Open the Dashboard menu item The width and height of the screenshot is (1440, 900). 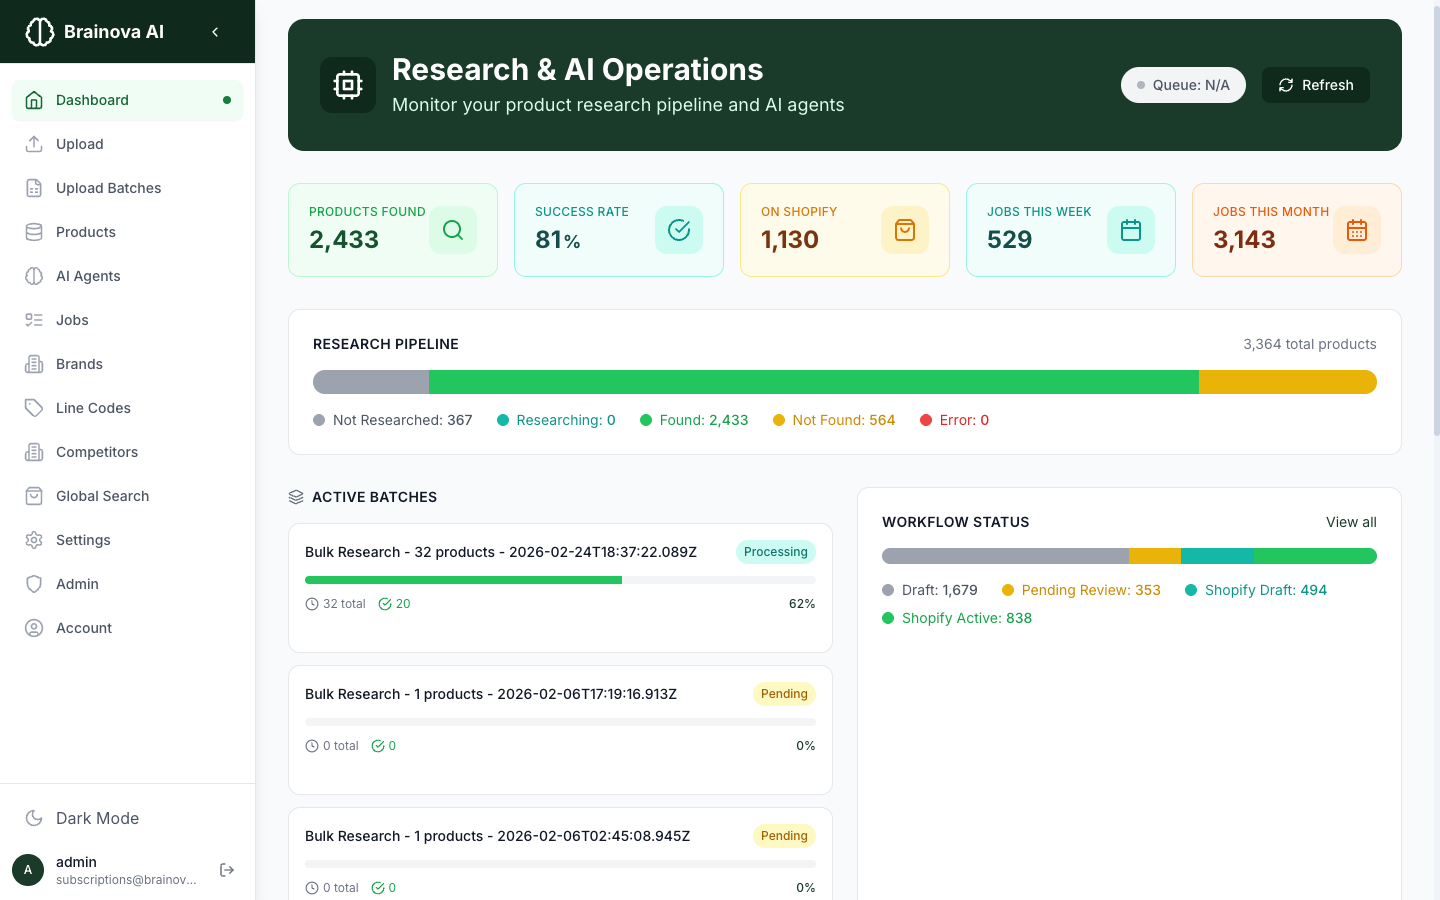click(93, 100)
